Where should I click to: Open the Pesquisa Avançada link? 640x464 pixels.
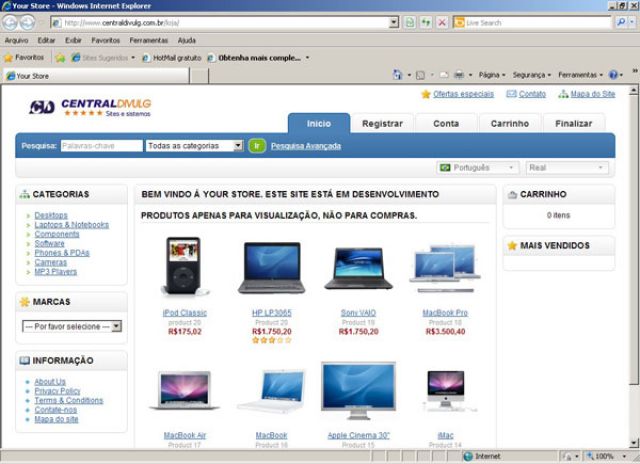click(306, 146)
